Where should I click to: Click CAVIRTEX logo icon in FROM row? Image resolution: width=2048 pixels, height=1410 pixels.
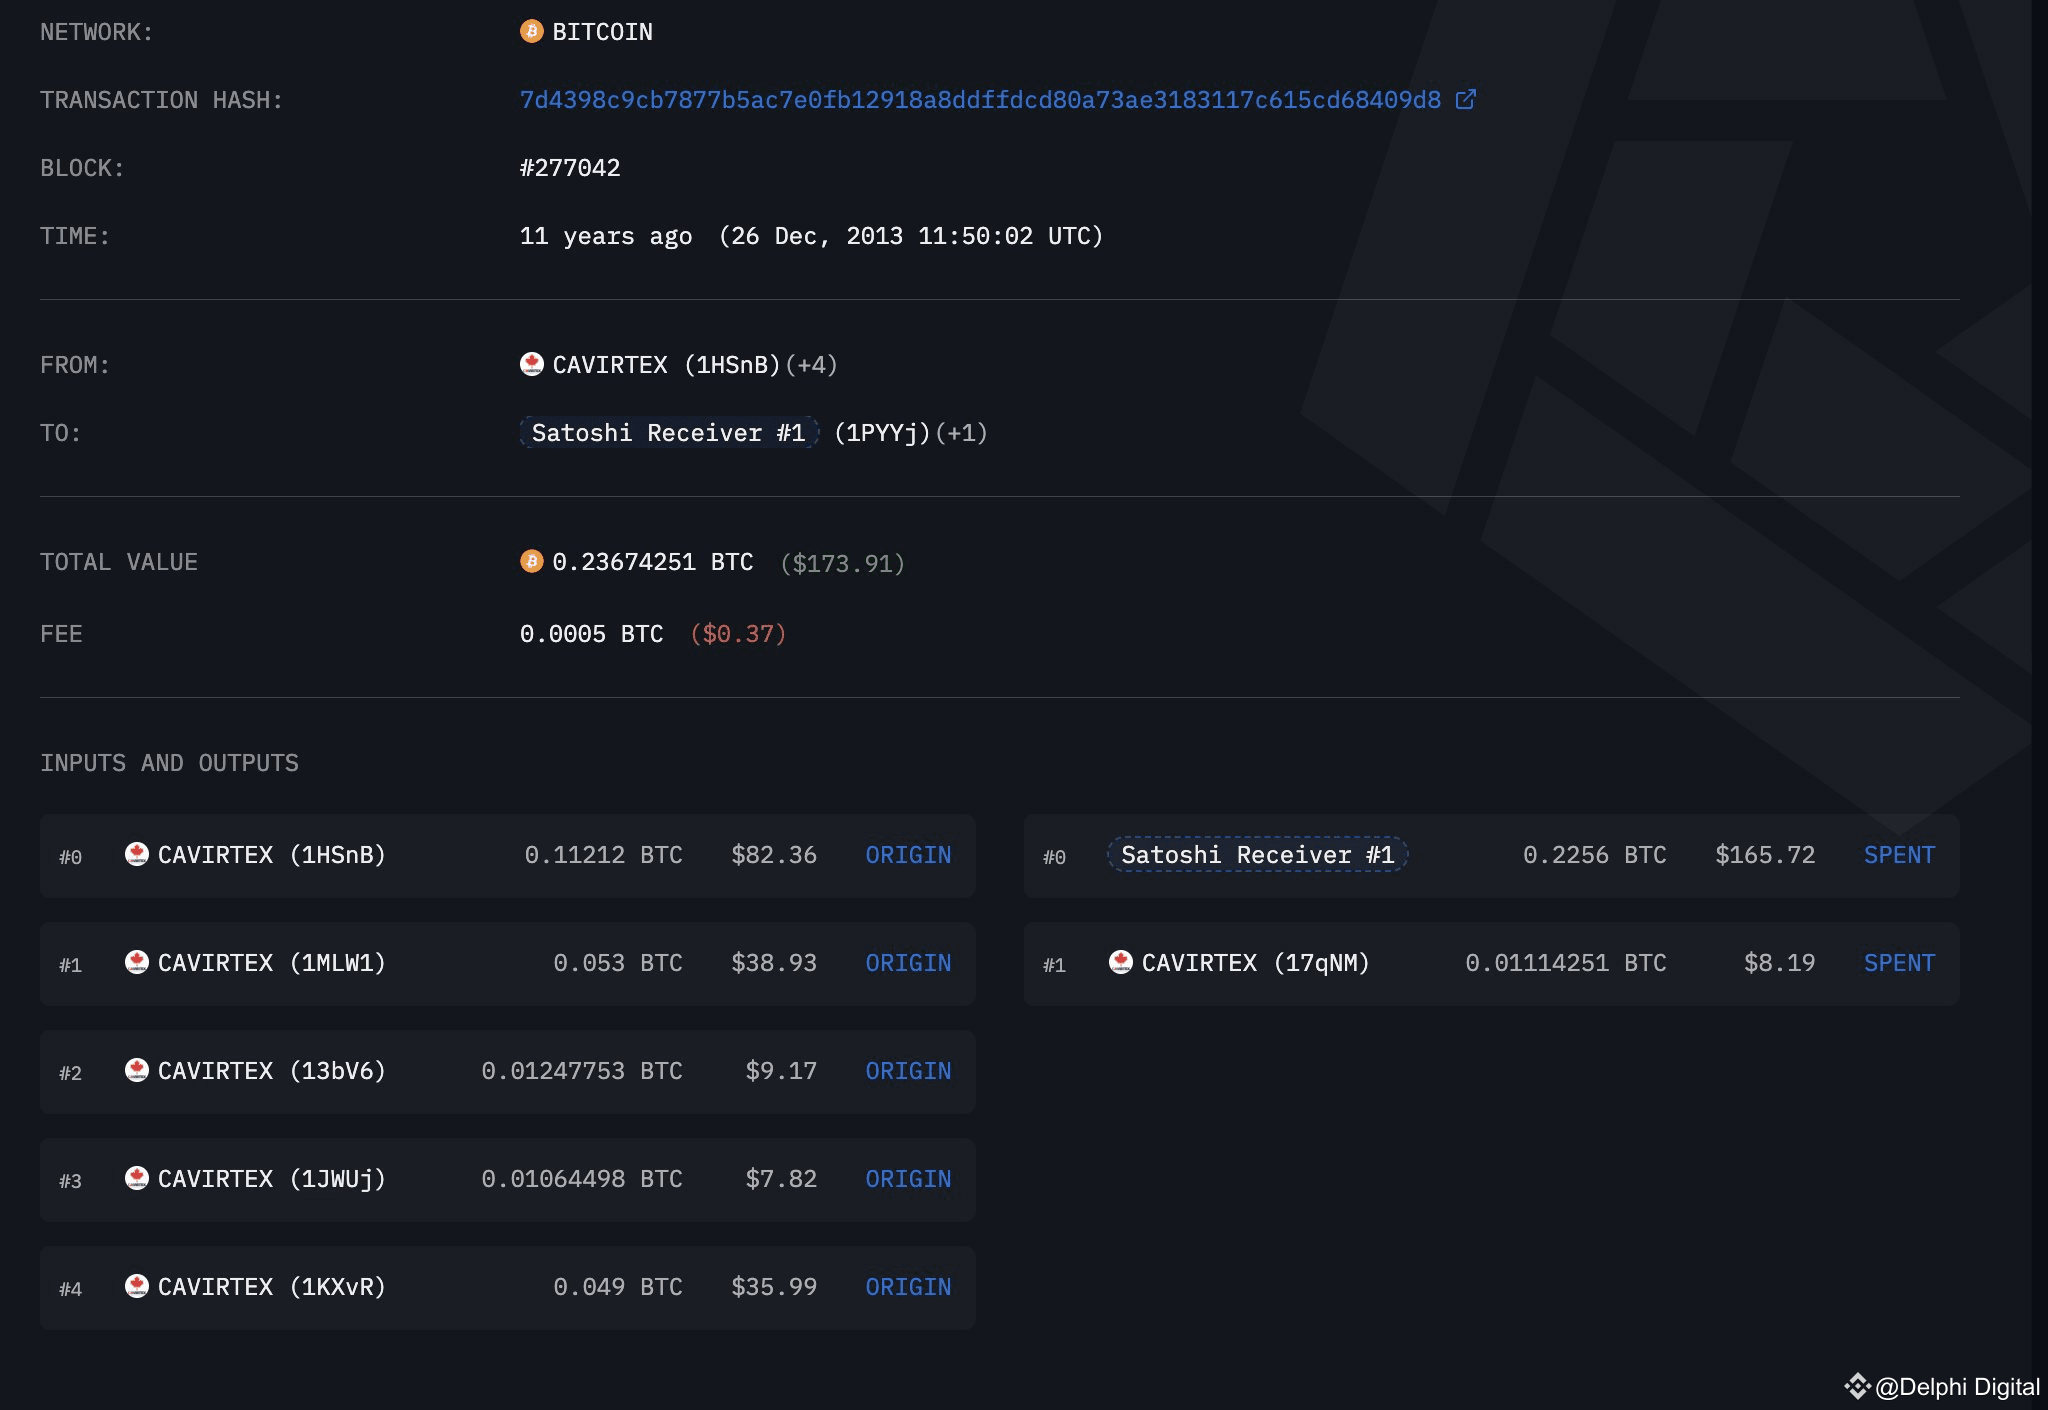[x=531, y=364]
